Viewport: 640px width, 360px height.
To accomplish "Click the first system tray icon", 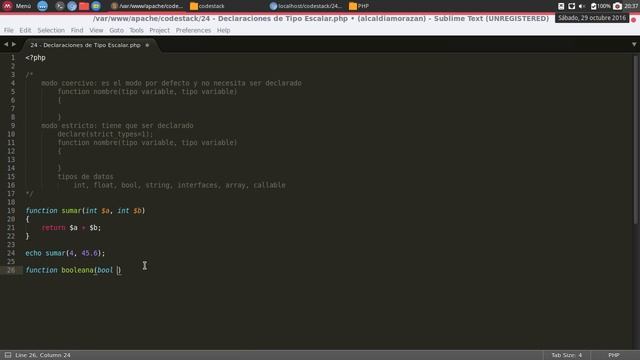I will pos(561,6).
